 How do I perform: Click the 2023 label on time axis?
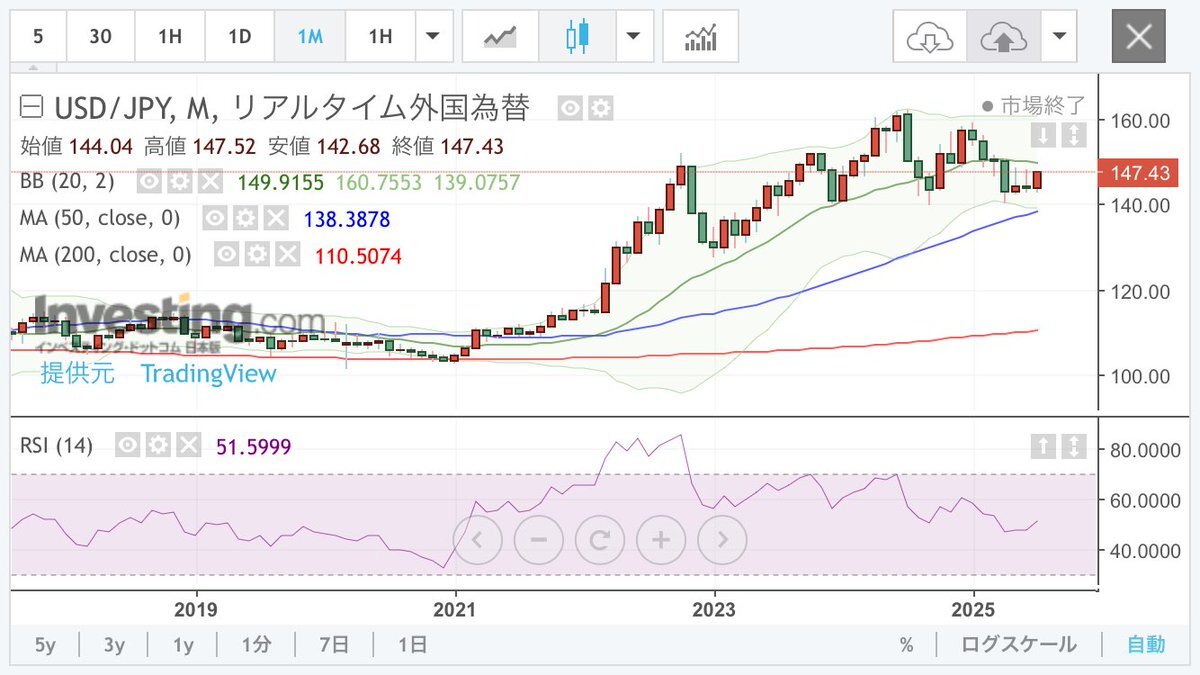click(x=715, y=610)
